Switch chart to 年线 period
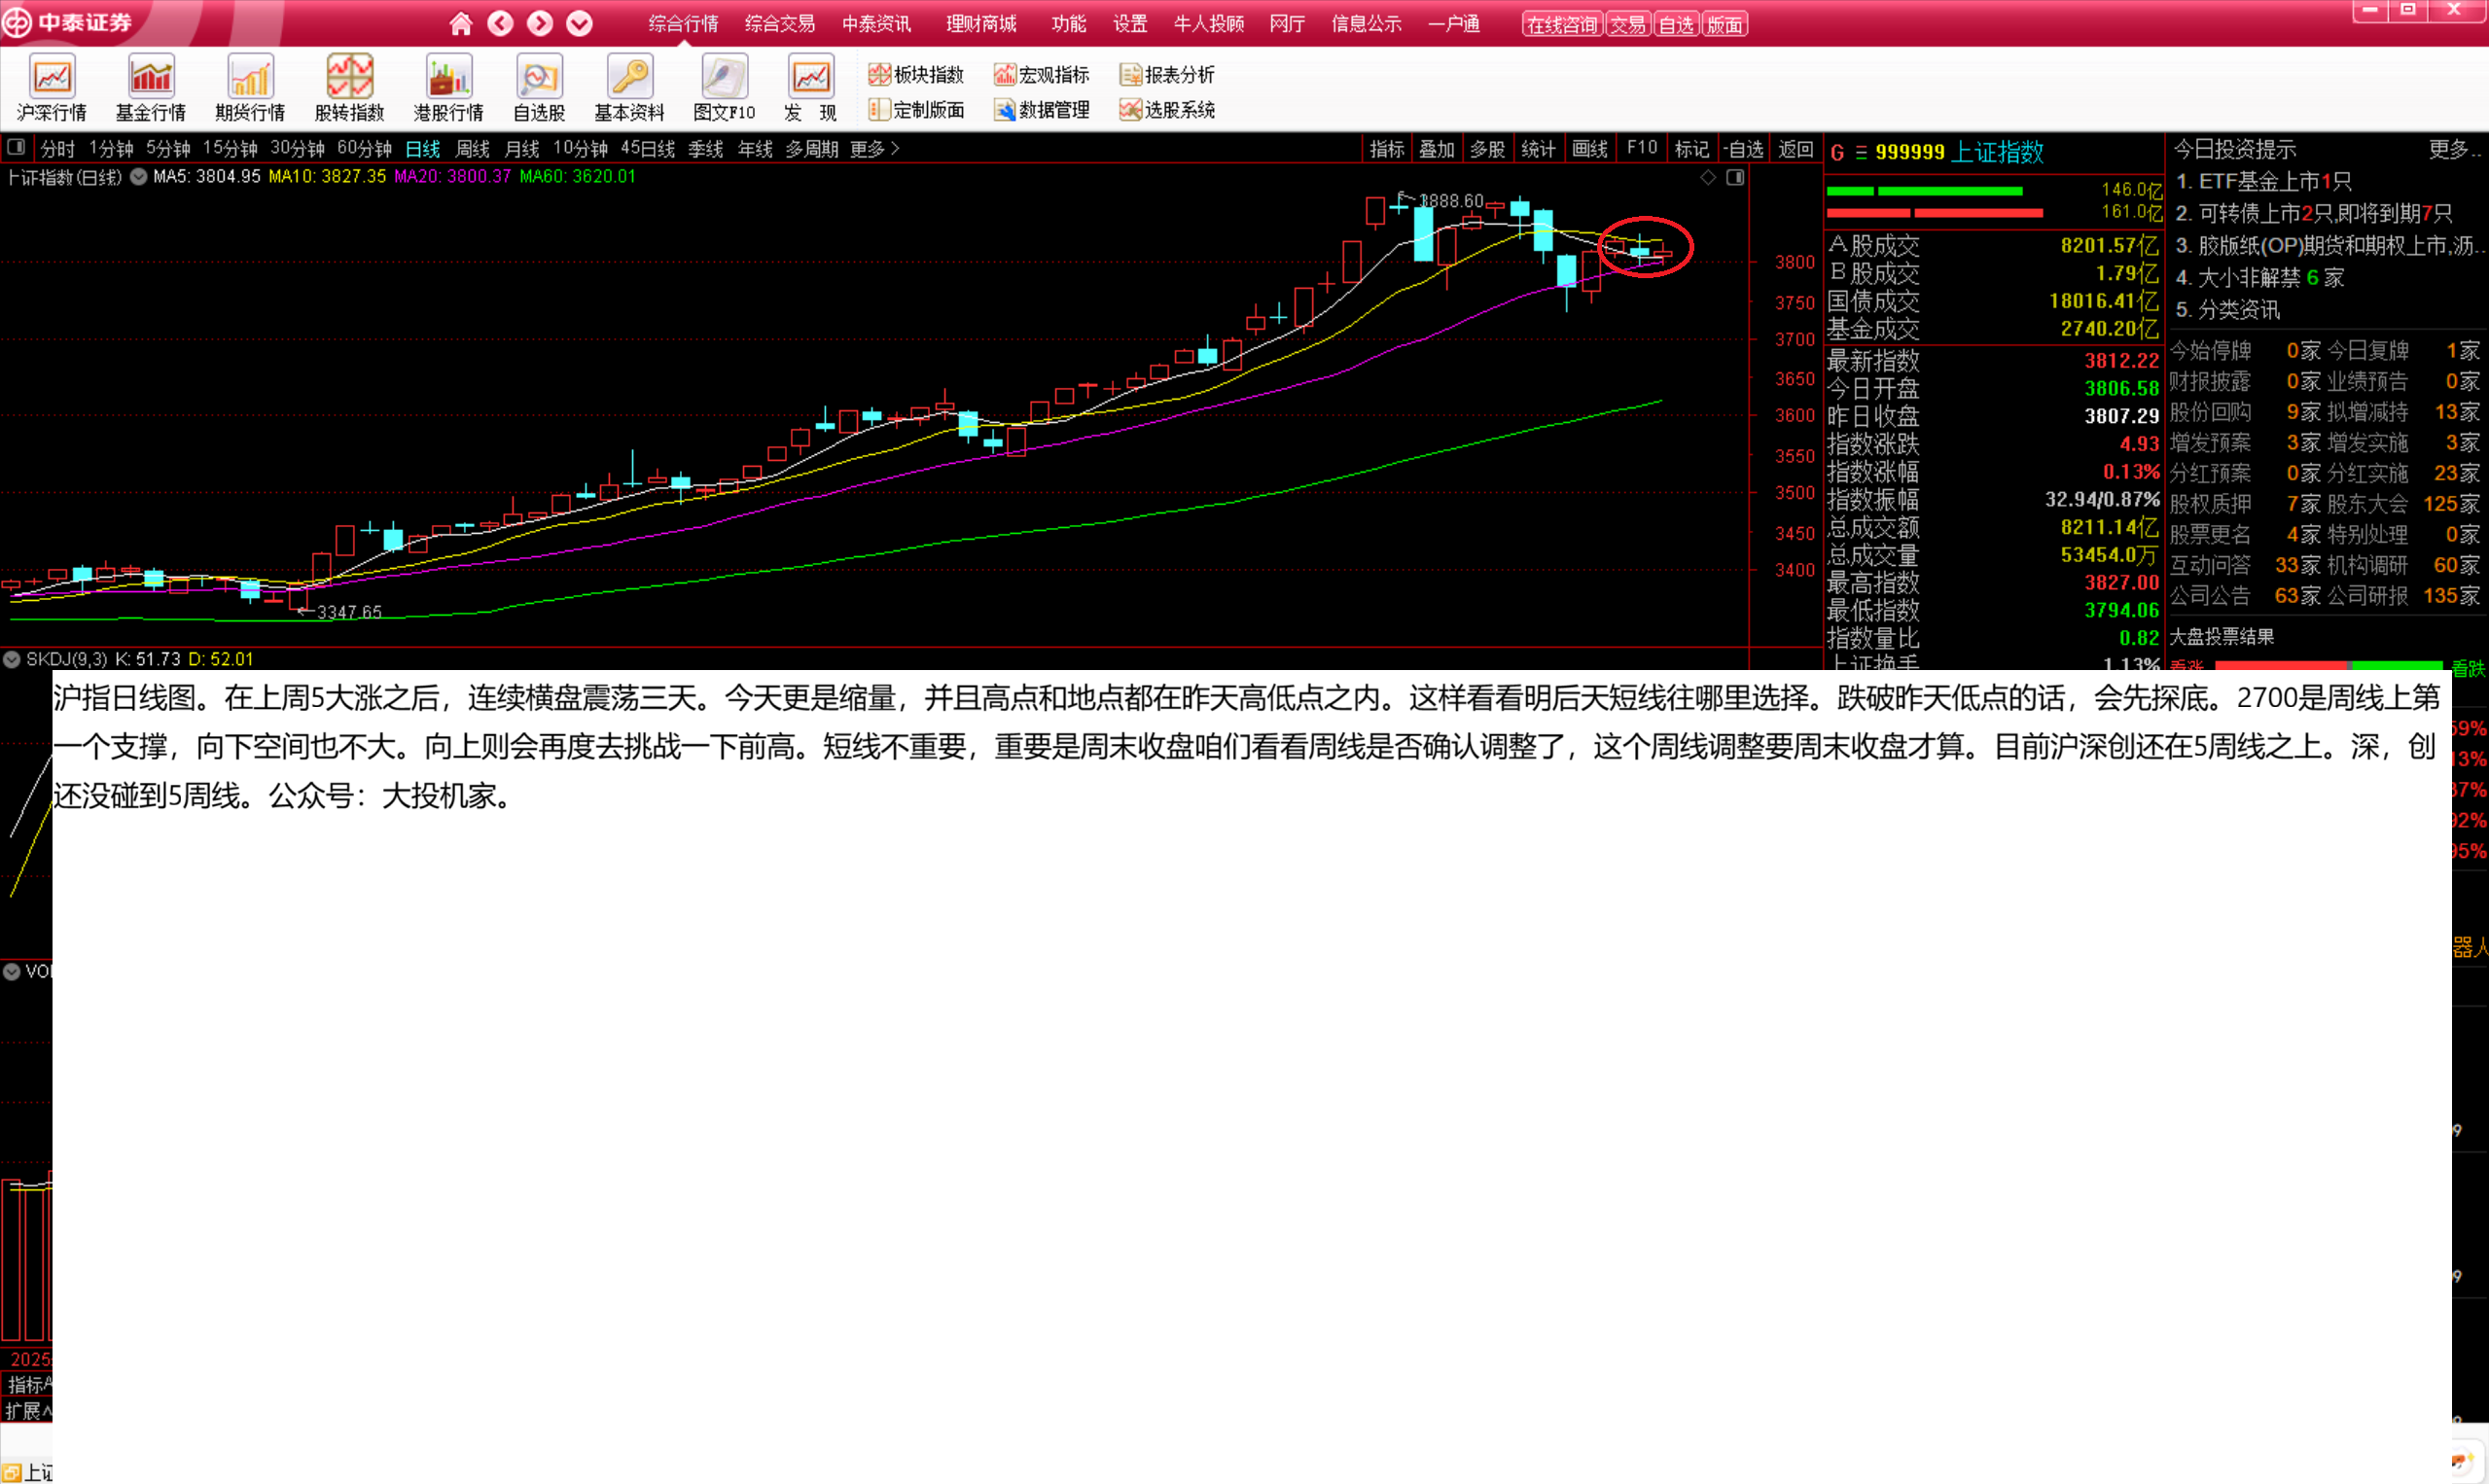Viewport: 2489px width, 1484px height. pos(755,149)
